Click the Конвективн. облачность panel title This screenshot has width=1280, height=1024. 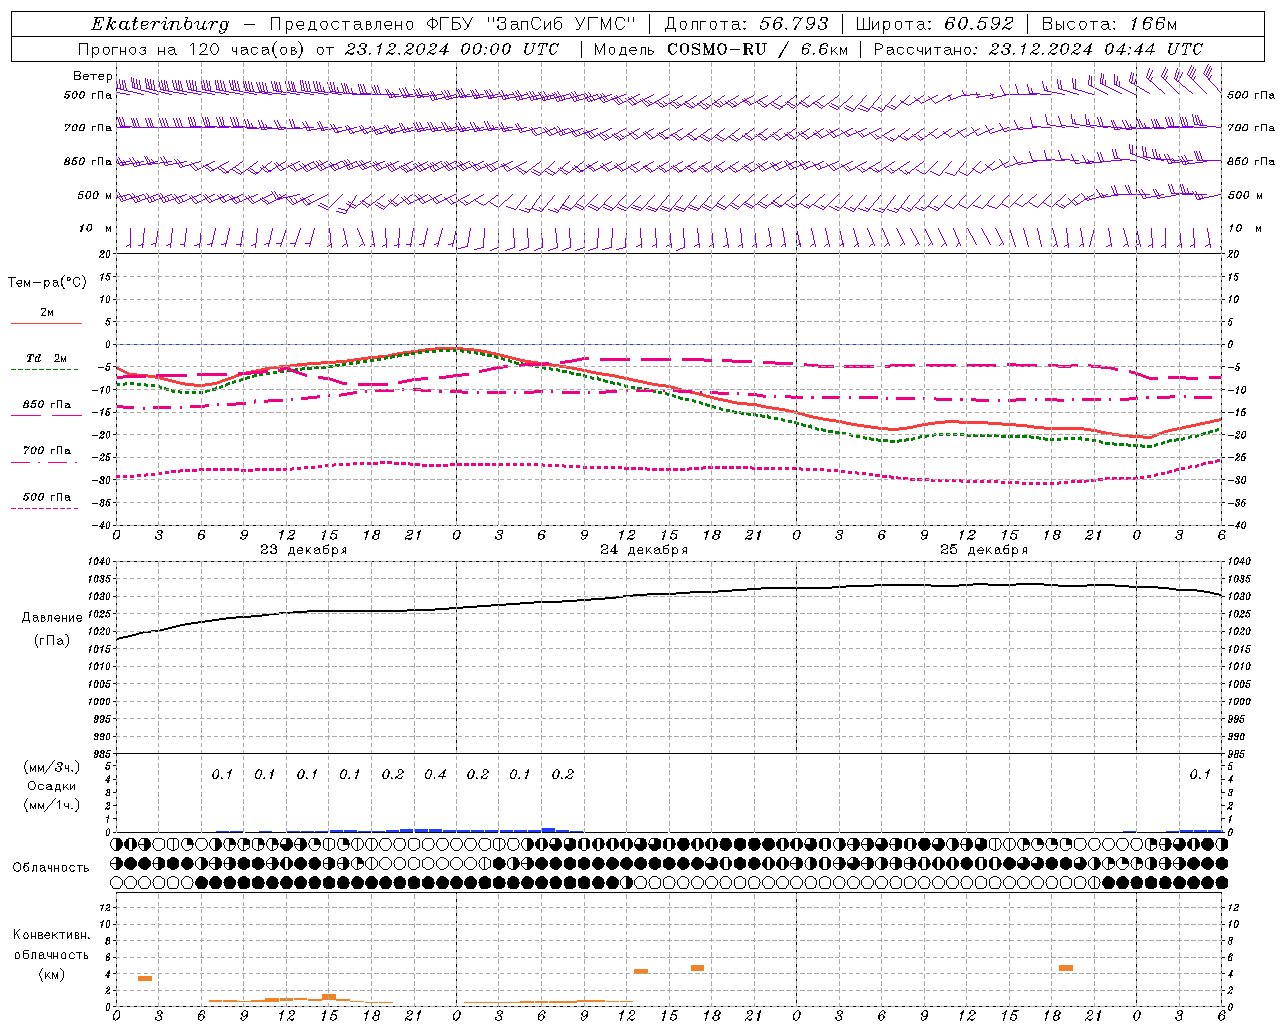(51, 945)
